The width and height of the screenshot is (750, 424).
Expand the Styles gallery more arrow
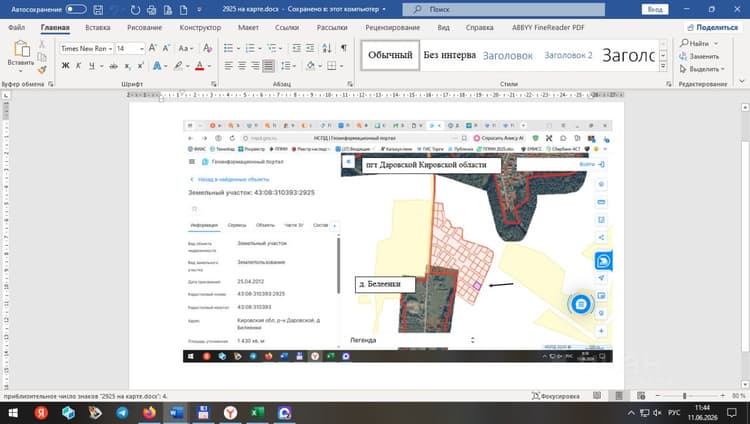pos(663,67)
